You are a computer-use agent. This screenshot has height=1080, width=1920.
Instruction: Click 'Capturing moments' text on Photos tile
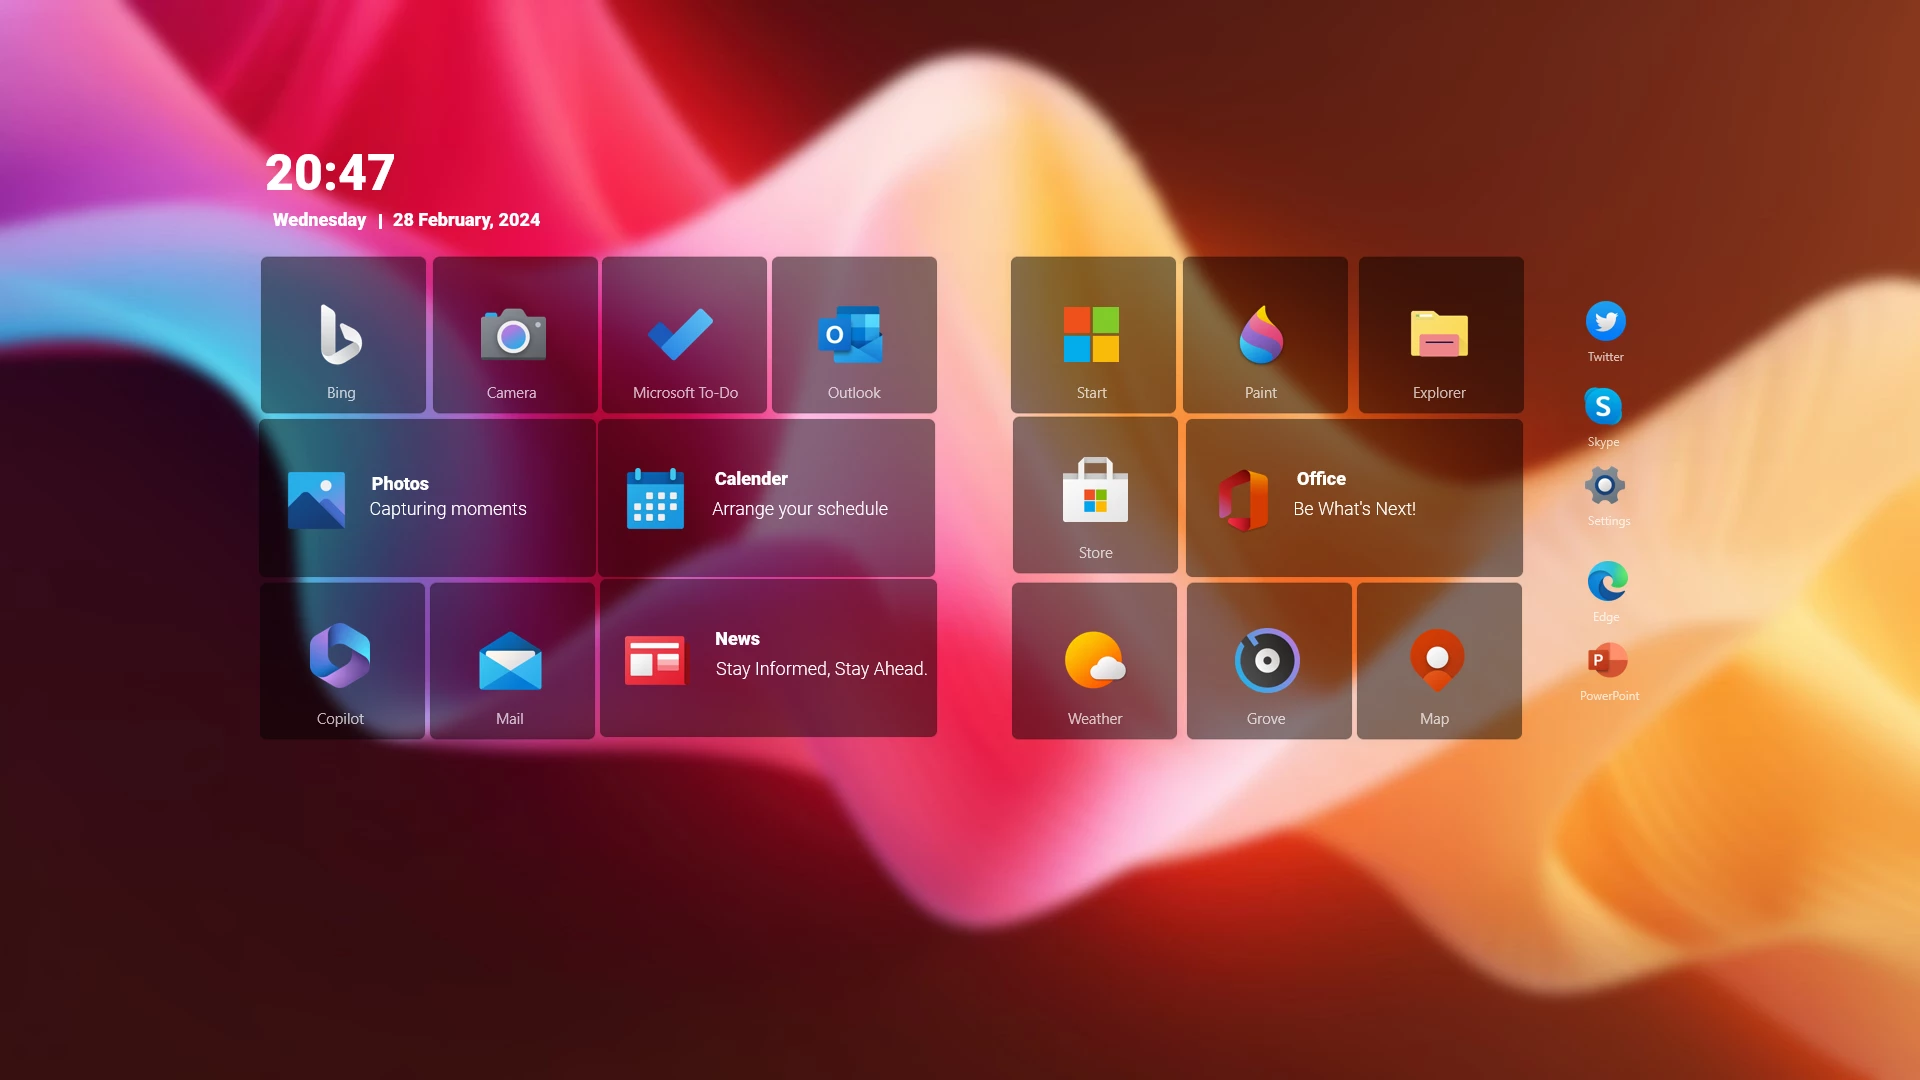[x=448, y=509]
